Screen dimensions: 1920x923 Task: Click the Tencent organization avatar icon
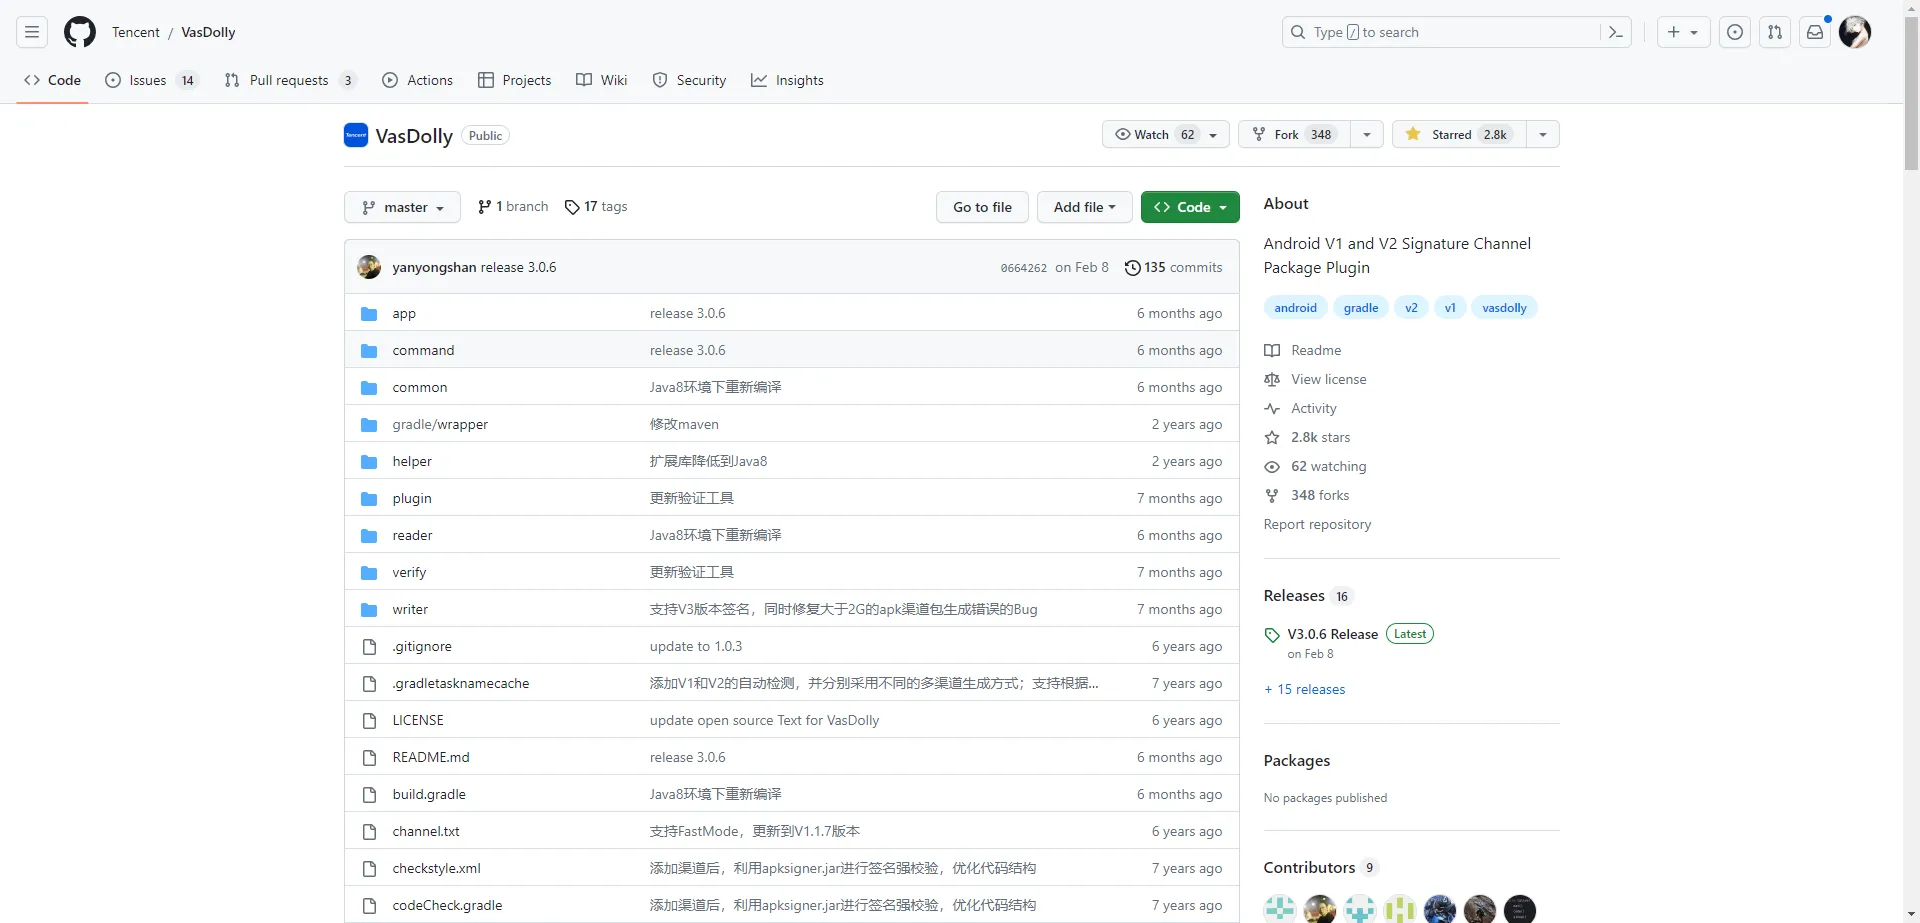click(x=356, y=135)
